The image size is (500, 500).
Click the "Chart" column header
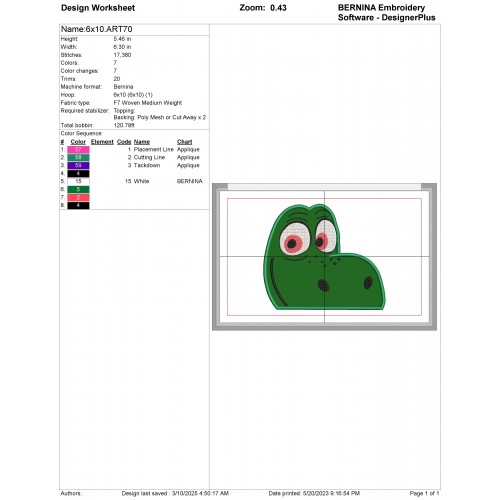185,142
